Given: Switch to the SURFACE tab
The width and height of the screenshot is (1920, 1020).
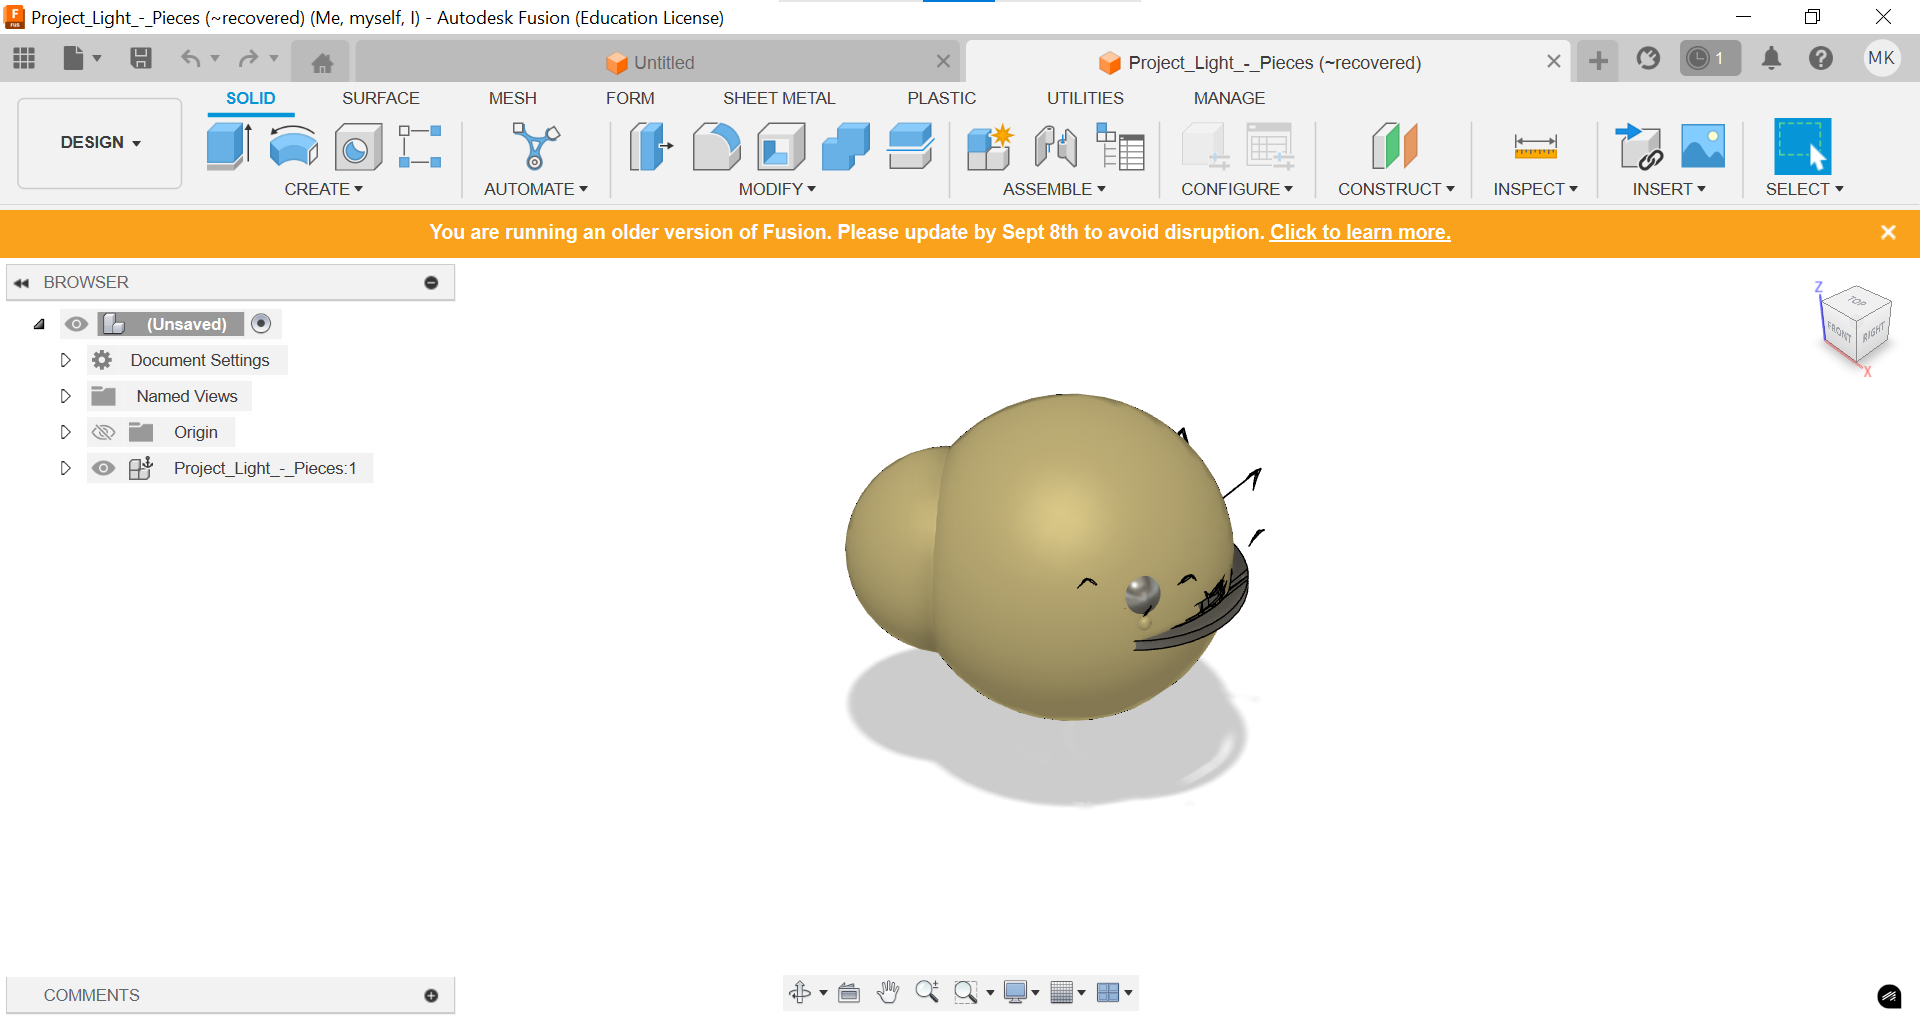Looking at the screenshot, I should [x=380, y=98].
